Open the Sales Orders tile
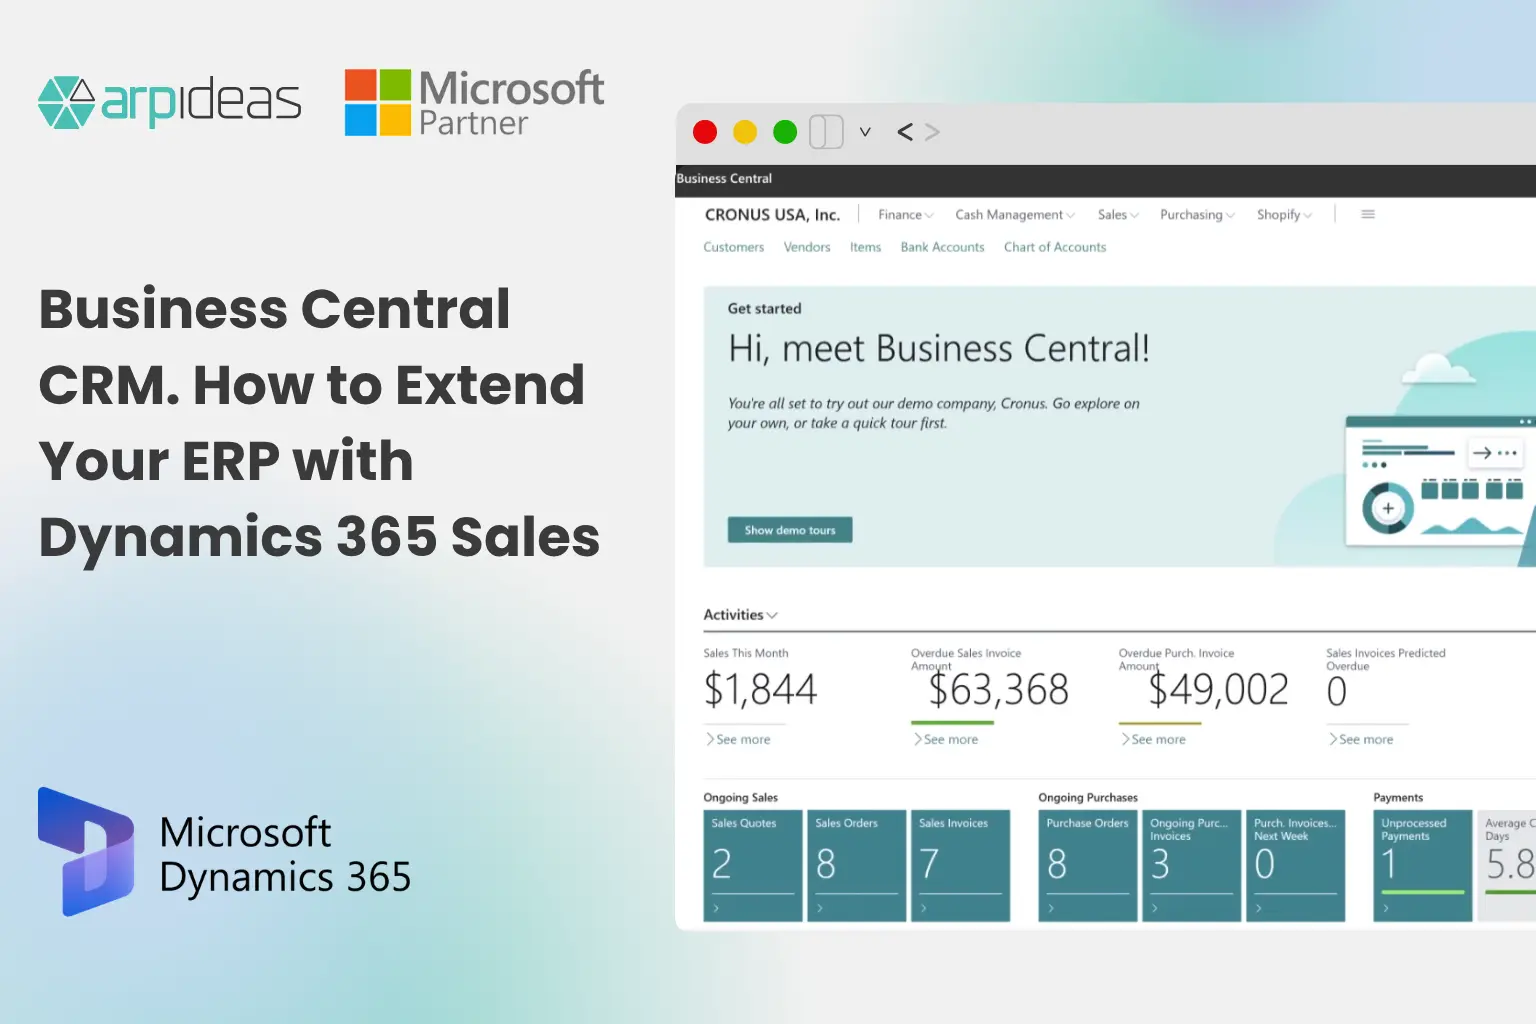Viewport: 1536px width, 1024px height. click(855, 865)
